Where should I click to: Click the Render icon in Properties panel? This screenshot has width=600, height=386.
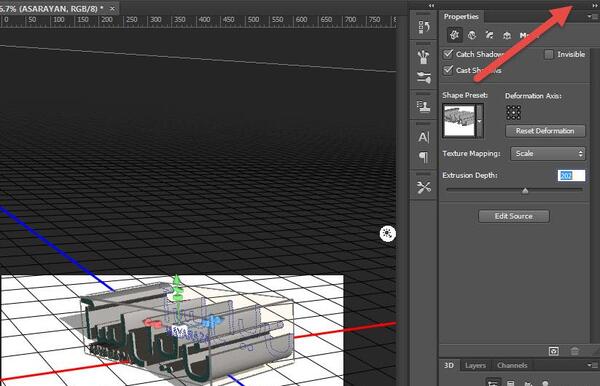click(553, 351)
